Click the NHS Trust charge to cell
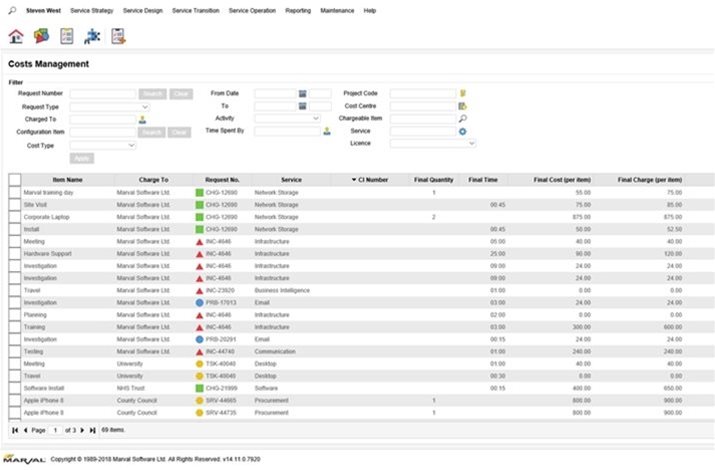This screenshot has height=470, width=715. 130,388
